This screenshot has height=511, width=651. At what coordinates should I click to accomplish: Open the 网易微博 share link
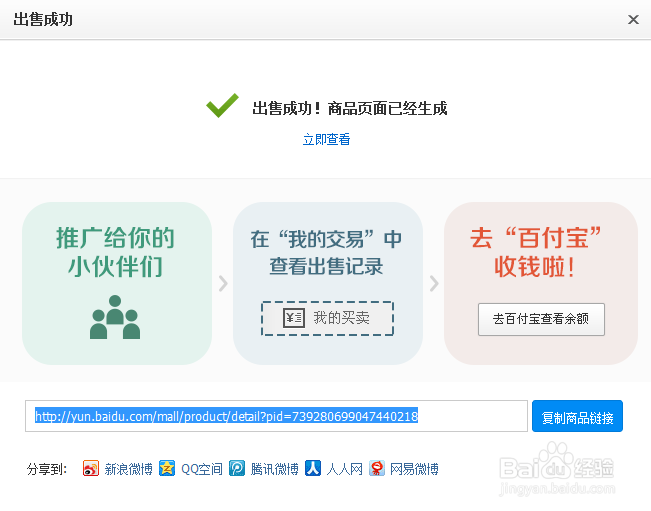(x=414, y=469)
